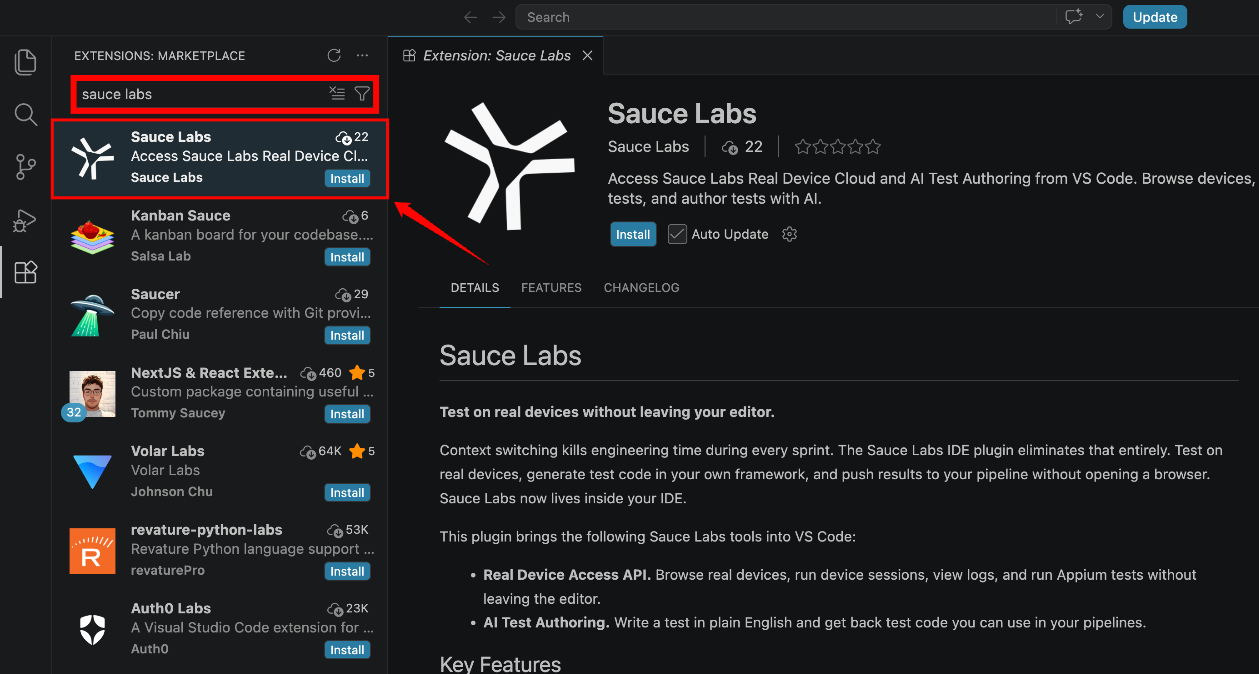Image resolution: width=1259 pixels, height=674 pixels.
Task: Install the revature-python-labs extension
Action: pos(347,571)
